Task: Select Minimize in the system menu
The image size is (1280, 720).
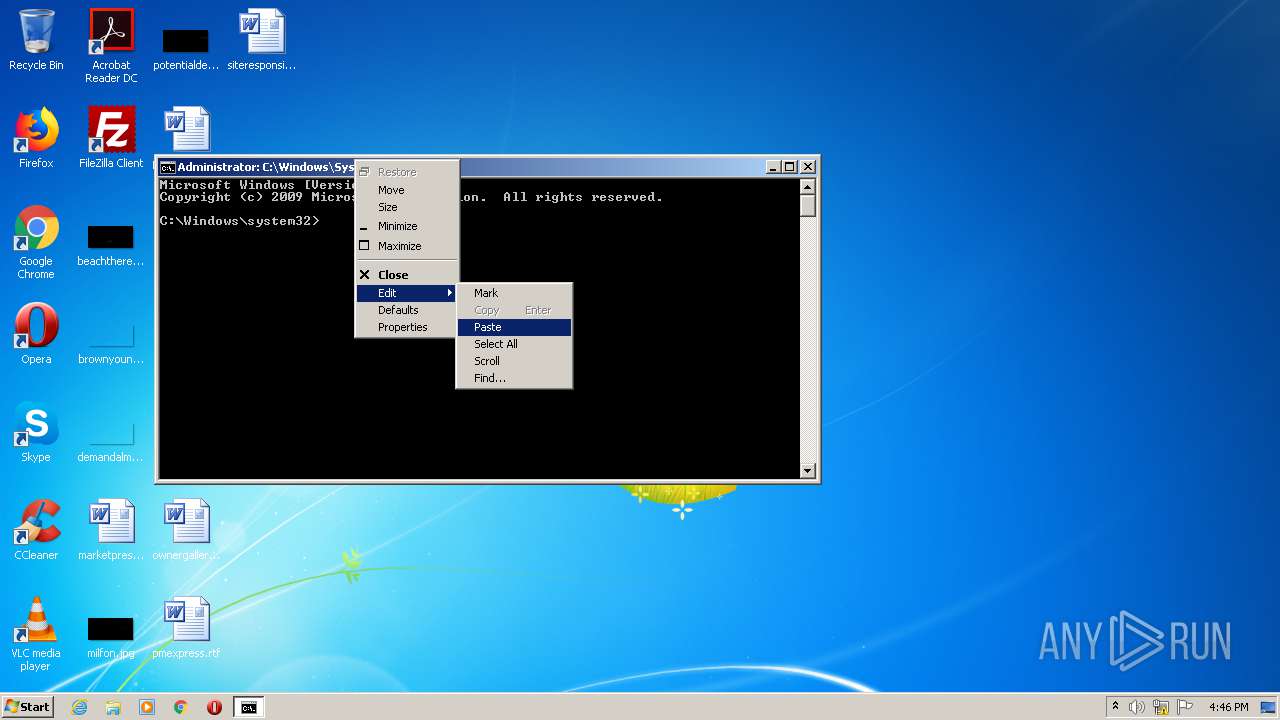Action: 407,226
